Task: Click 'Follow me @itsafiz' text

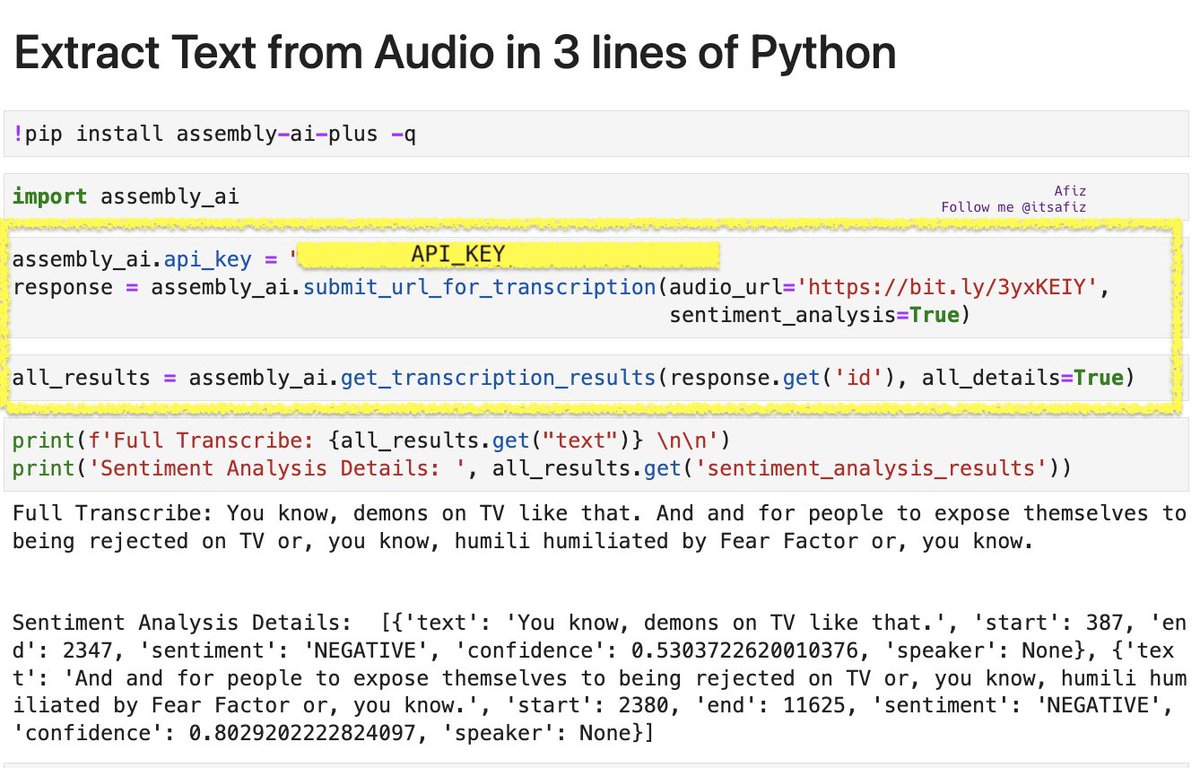Action: [1013, 207]
